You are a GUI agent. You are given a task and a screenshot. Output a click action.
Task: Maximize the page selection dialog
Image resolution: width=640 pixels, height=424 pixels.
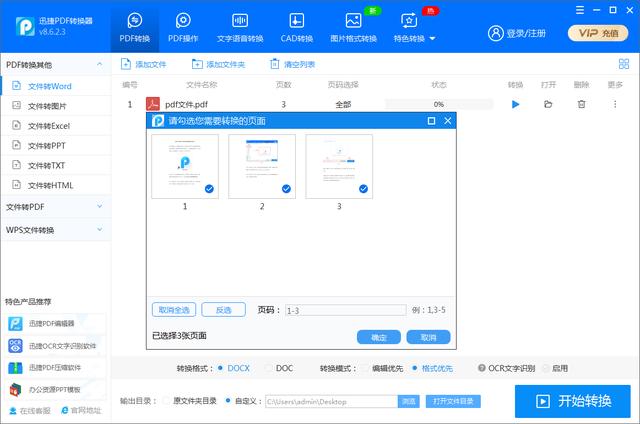tap(431, 121)
